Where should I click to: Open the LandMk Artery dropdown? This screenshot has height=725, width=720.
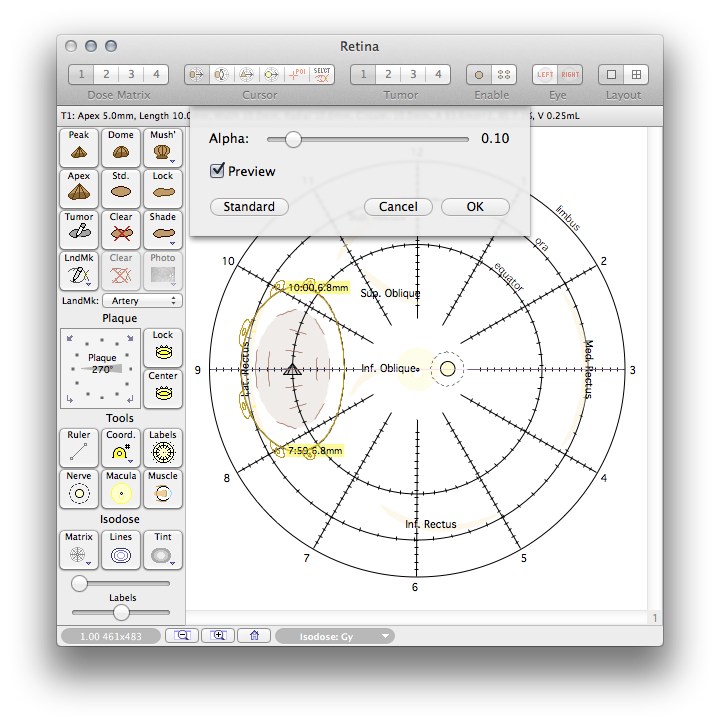pyautogui.click(x=142, y=301)
